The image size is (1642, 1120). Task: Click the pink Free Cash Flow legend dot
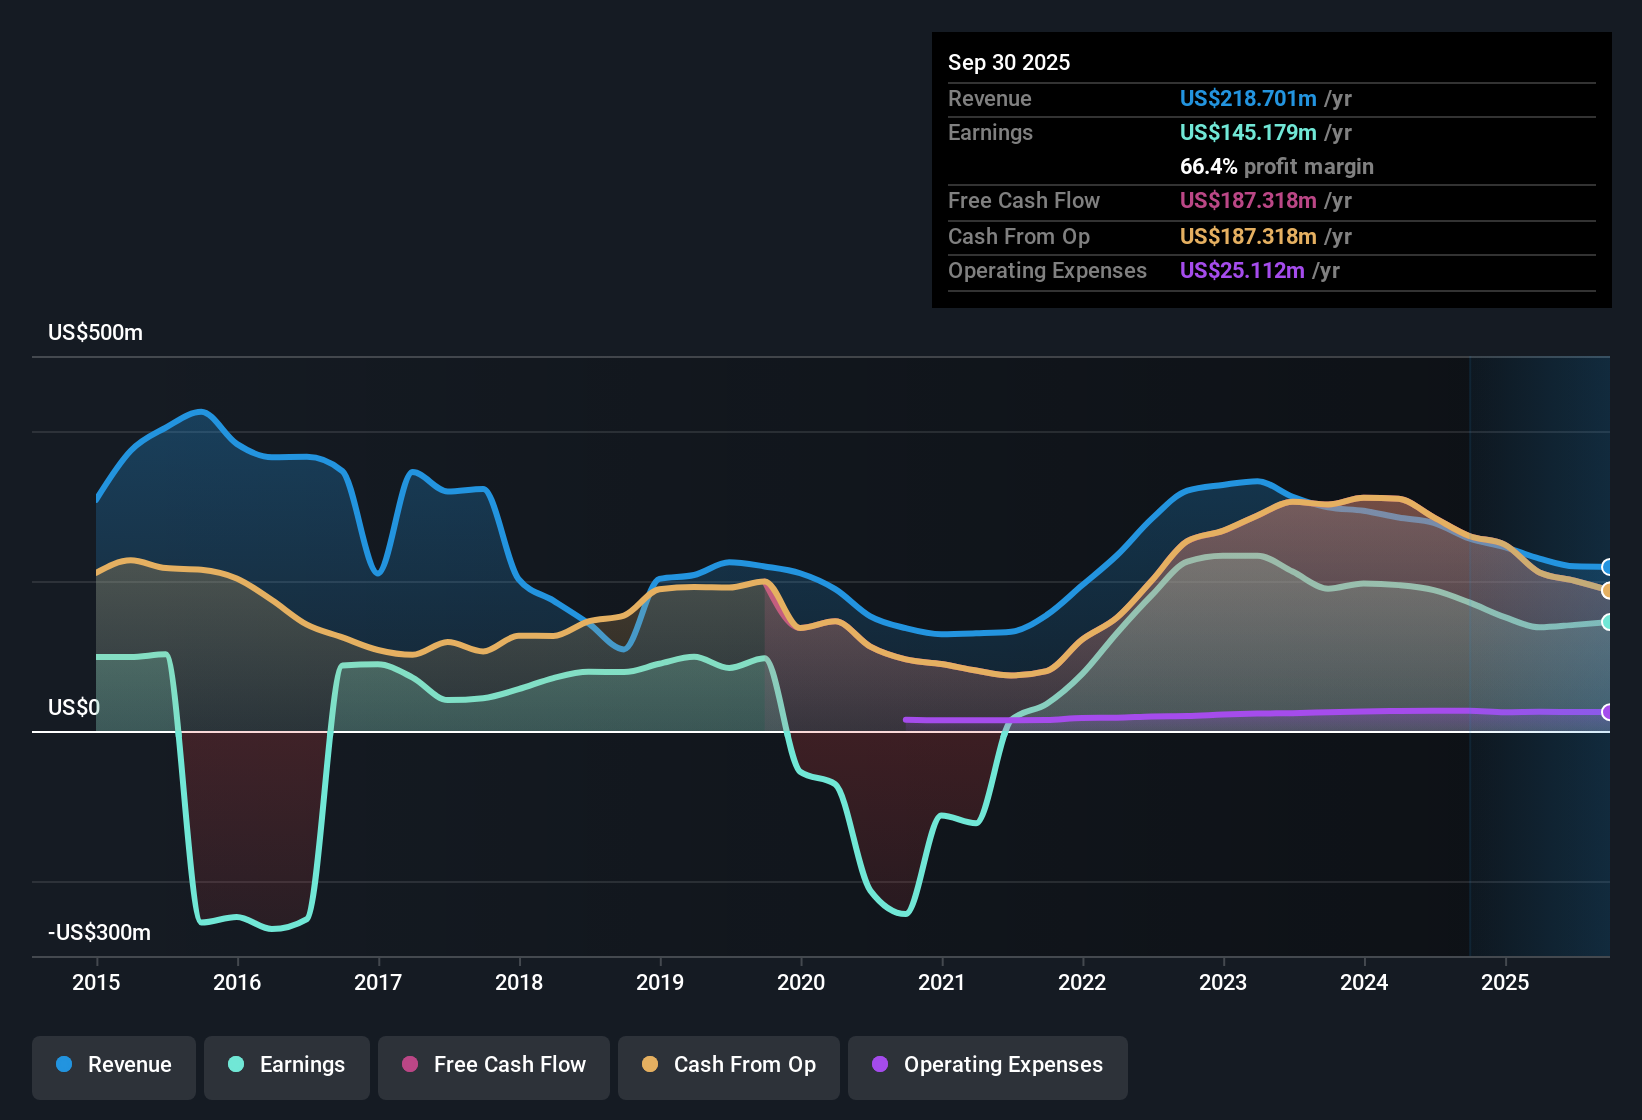click(x=409, y=1065)
